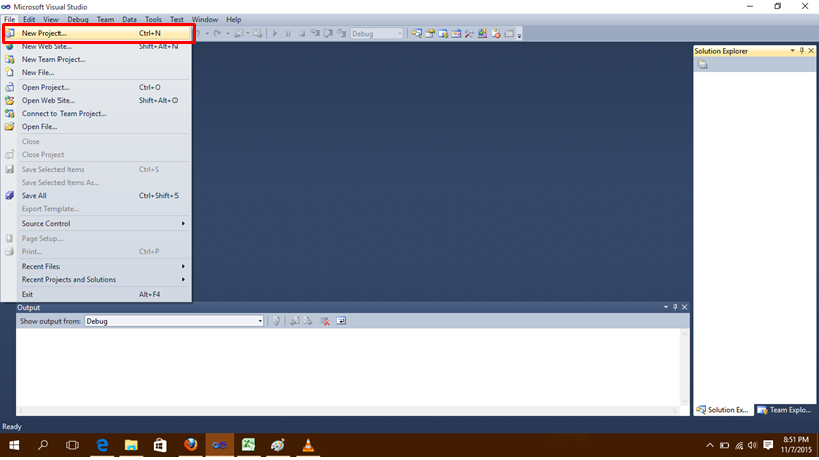Switch to Solution Explorer bottom tab
Viewport: 819px width, 460px height.
click(x=723, y=410)
